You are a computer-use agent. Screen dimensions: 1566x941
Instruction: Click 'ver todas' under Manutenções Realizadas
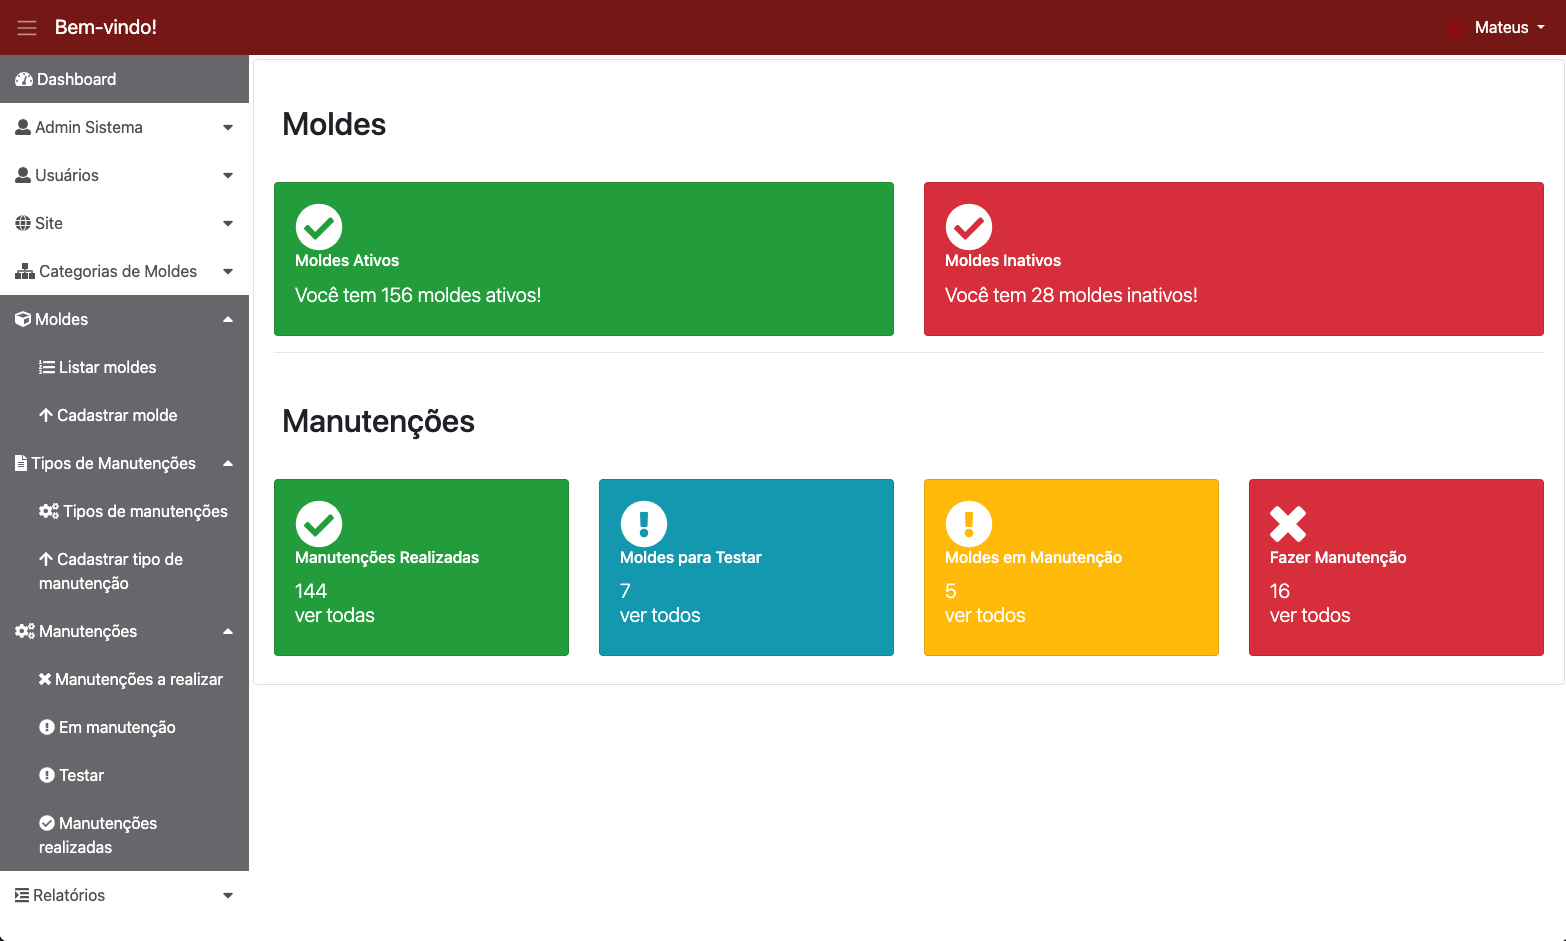335,615
